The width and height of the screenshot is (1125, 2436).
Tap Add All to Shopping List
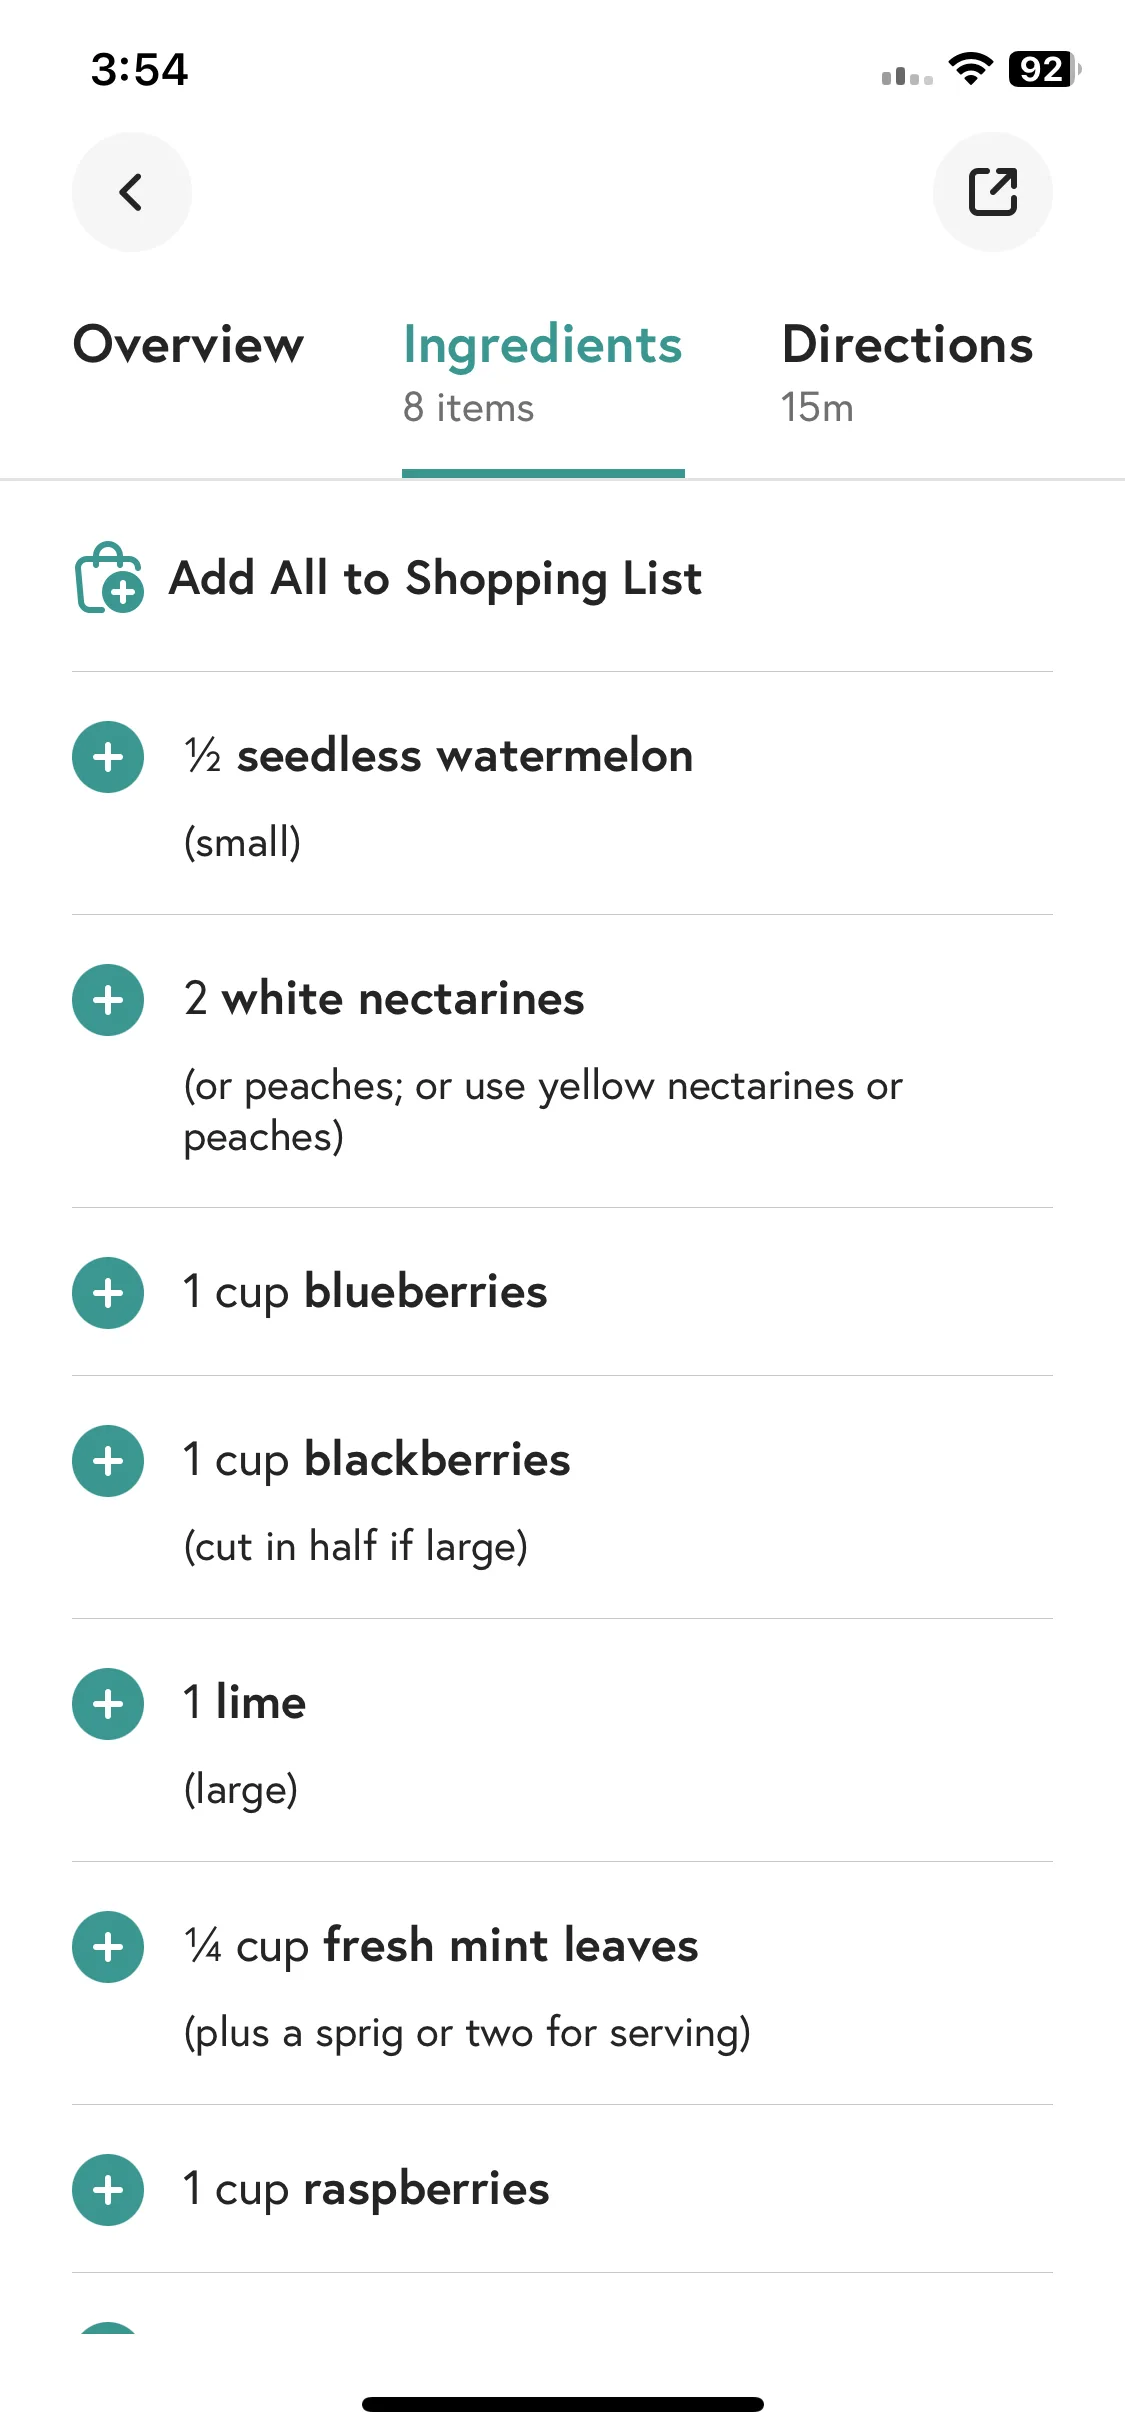point(436,579)
